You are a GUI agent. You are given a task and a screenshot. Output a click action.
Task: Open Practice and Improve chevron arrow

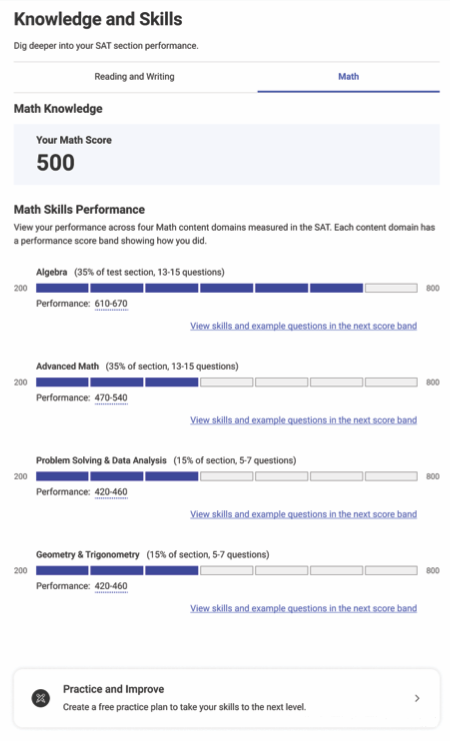417,698
